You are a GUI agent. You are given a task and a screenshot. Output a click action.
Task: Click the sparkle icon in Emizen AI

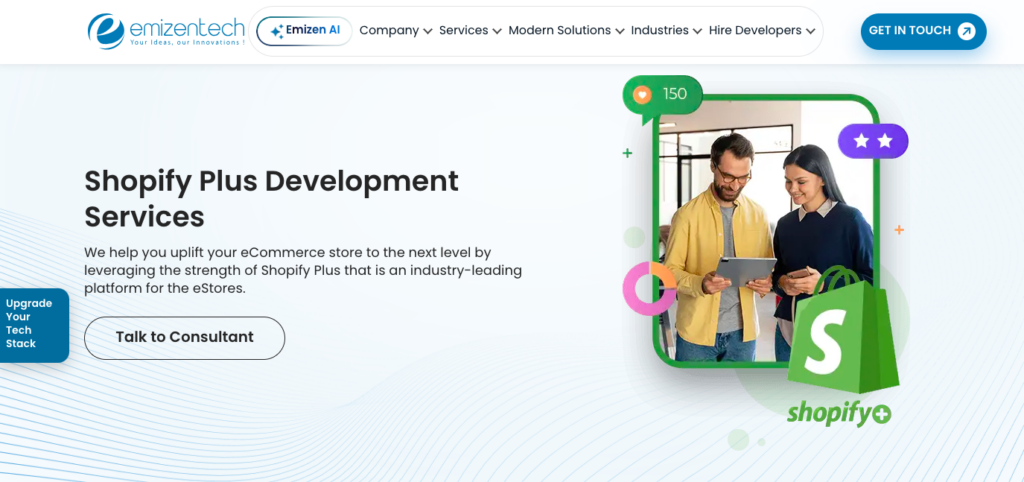[x=276, y=31]
